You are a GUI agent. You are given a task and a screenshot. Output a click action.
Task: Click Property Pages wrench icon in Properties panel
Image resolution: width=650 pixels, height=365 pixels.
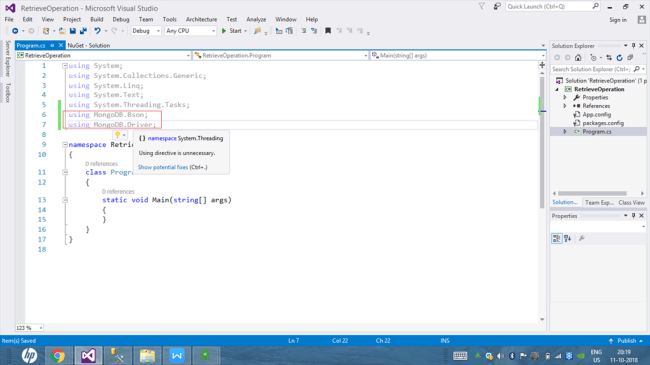click(582, 238)
